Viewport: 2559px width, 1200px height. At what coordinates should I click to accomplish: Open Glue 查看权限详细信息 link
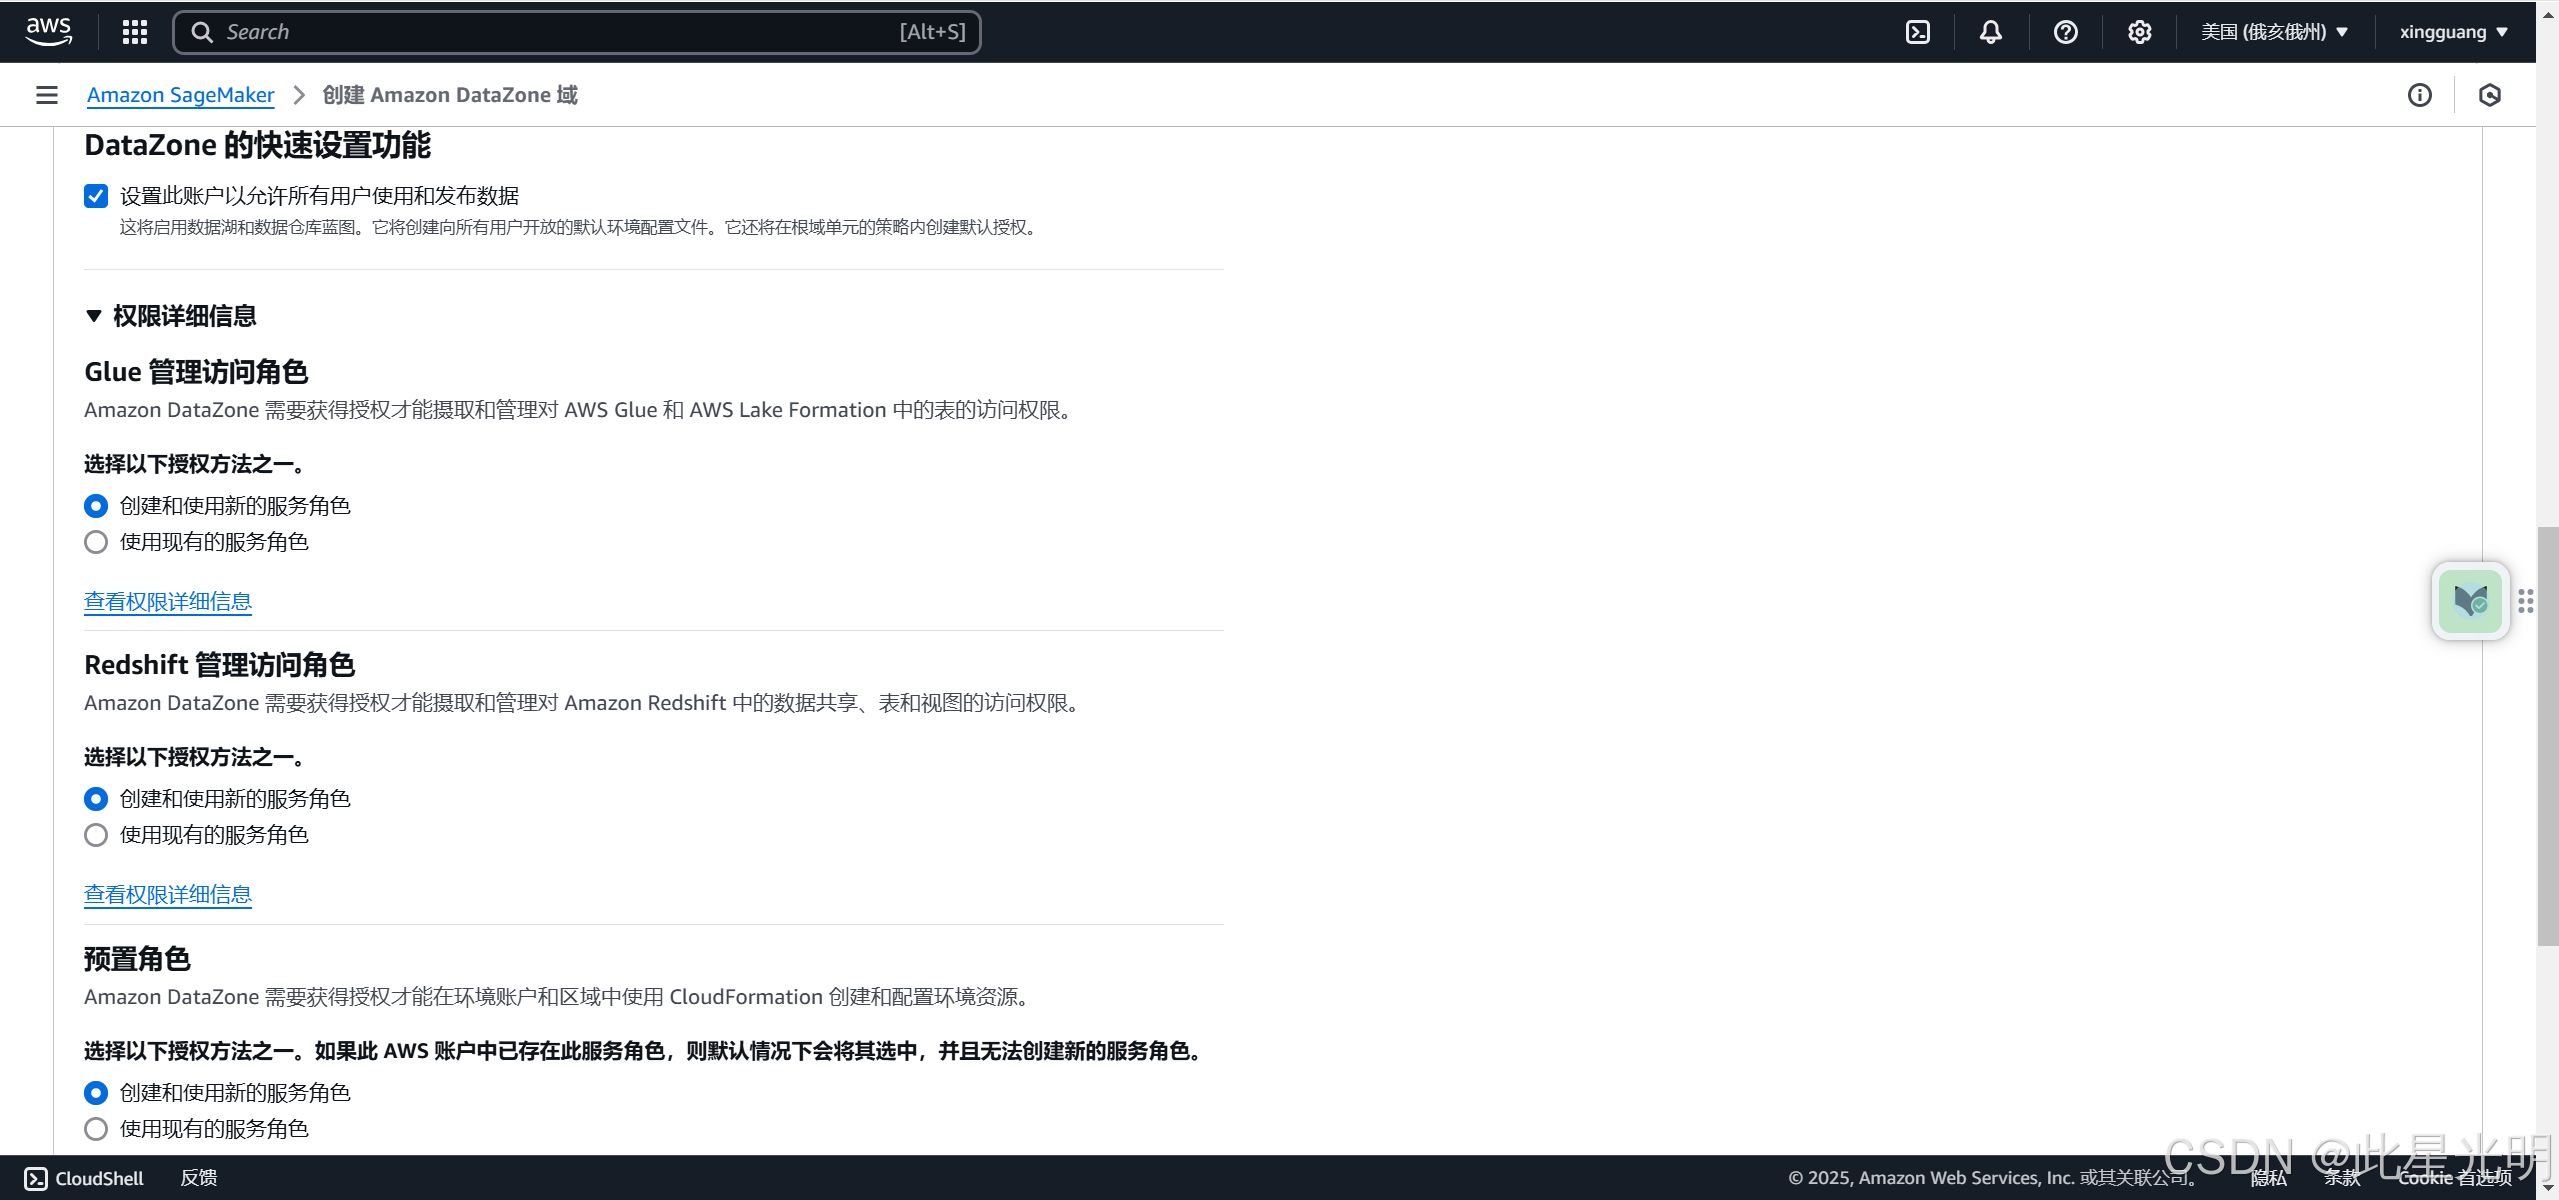coord(167,601)
